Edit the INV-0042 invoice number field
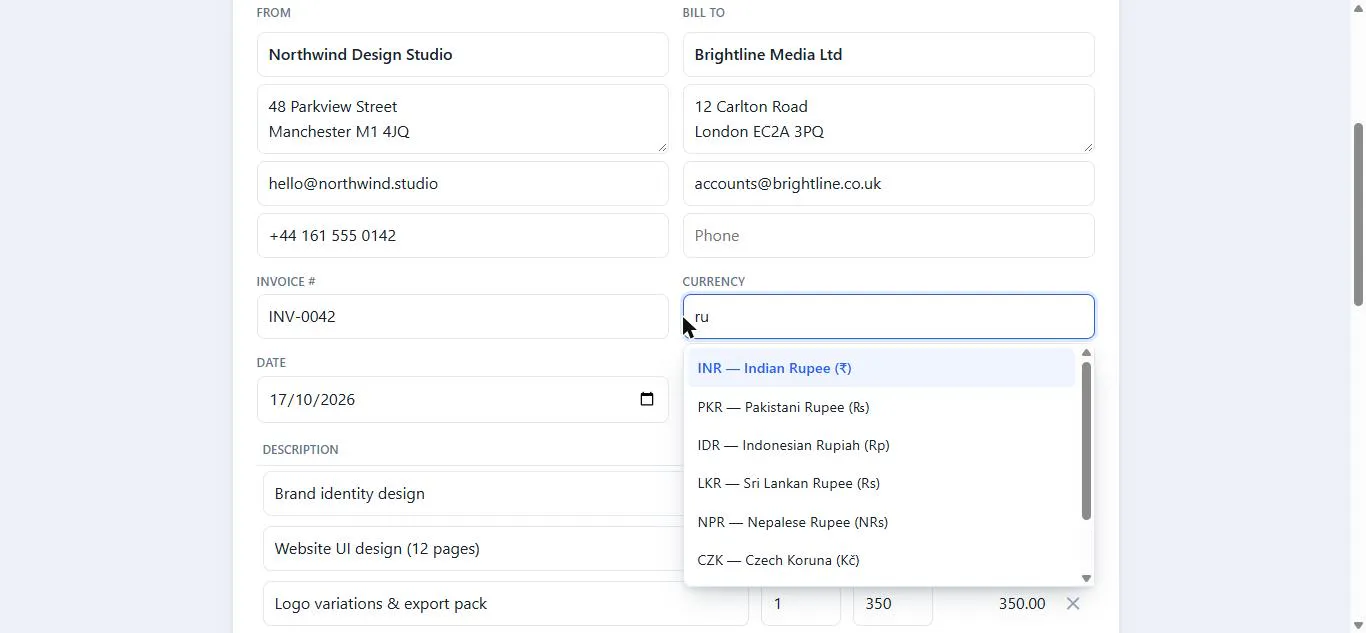The height and width of the screenshot is (633, 1366). (x=462, y=316)
